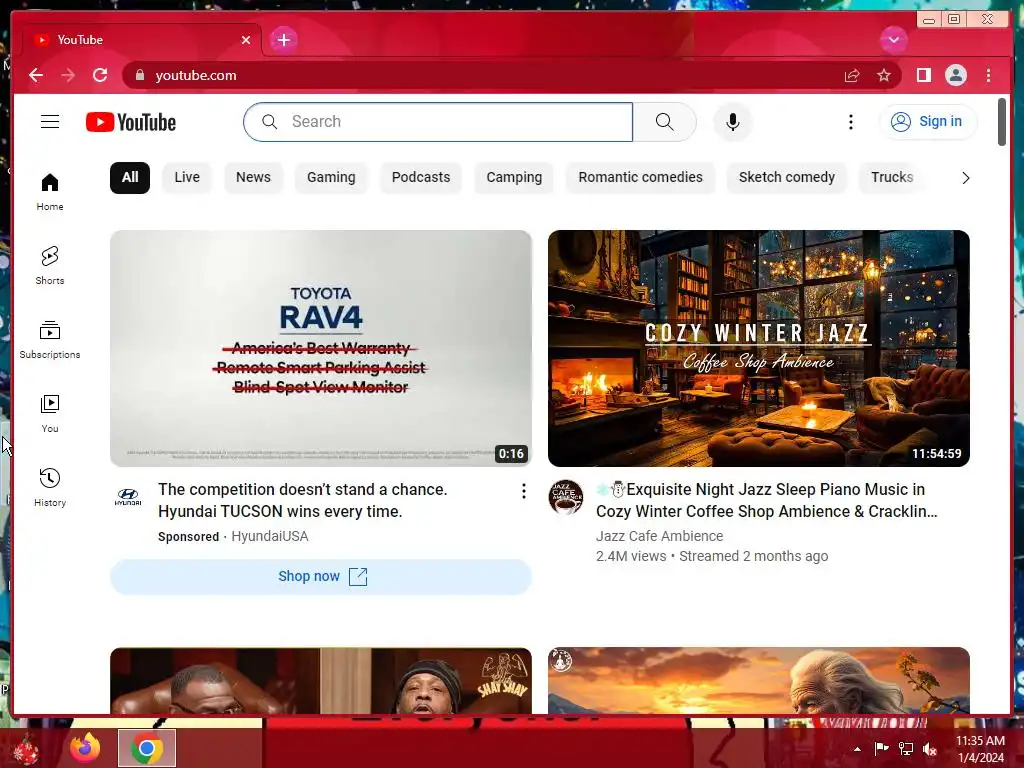
Task: Open the sunset old man video thumbnail
Action: [758, 680]
